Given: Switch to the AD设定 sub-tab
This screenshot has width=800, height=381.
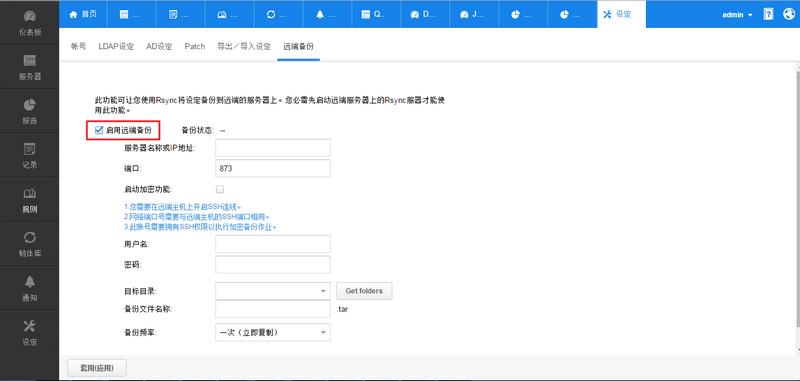Looking at the screenshot, I should pos(159,46).
